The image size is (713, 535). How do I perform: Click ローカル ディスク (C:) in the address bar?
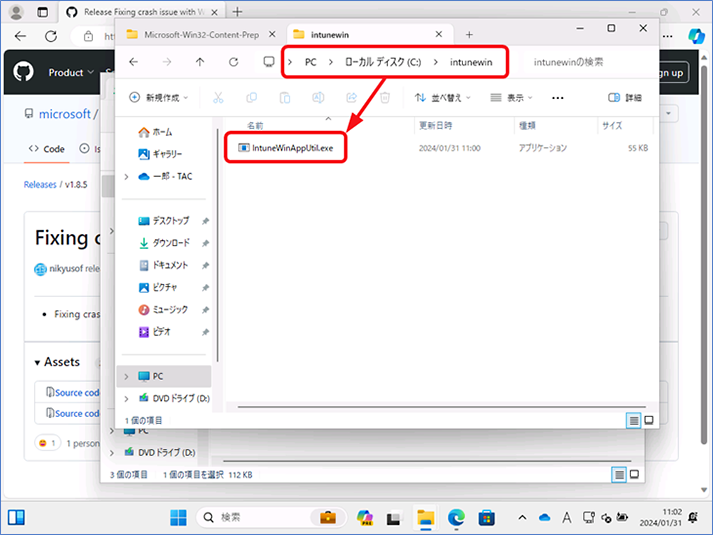(x=383, y=62)
